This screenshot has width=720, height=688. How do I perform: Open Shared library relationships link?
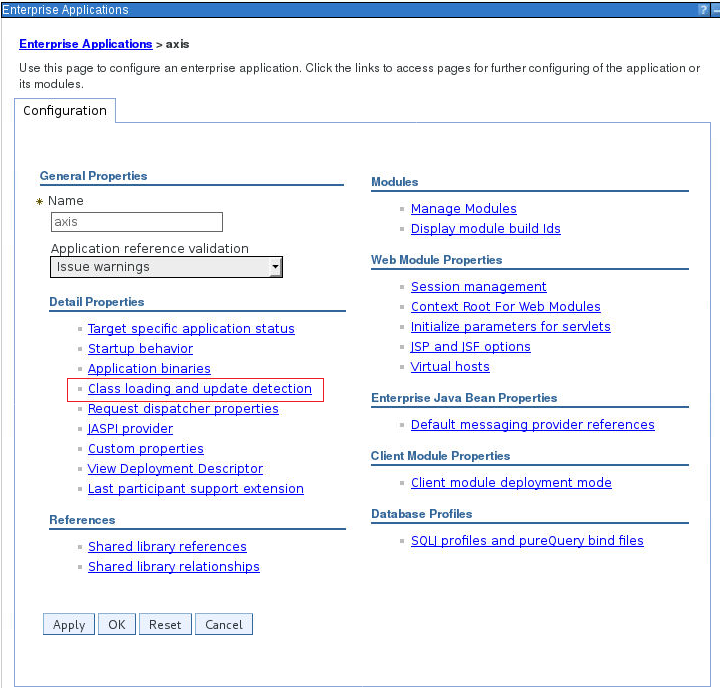pos(174,567)
